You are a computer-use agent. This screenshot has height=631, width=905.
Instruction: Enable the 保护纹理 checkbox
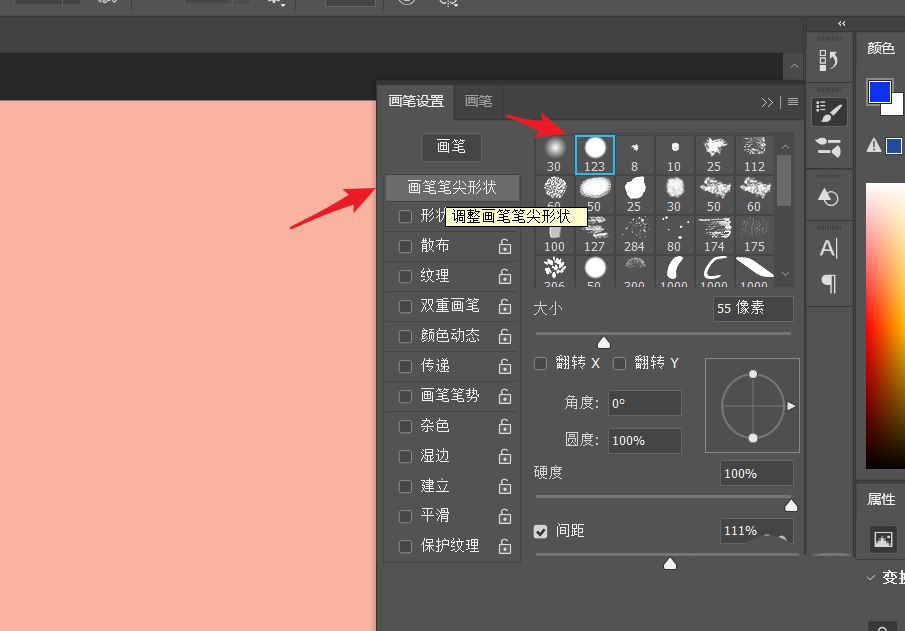[x=405, y=546]
